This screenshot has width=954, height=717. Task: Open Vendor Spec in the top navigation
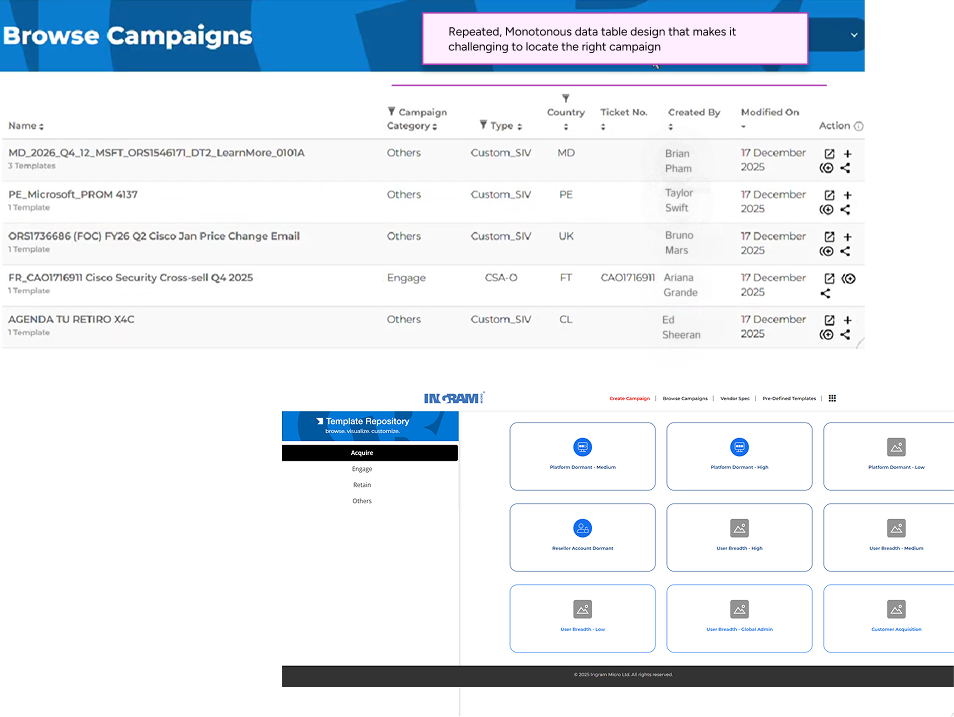coord(735,399)
